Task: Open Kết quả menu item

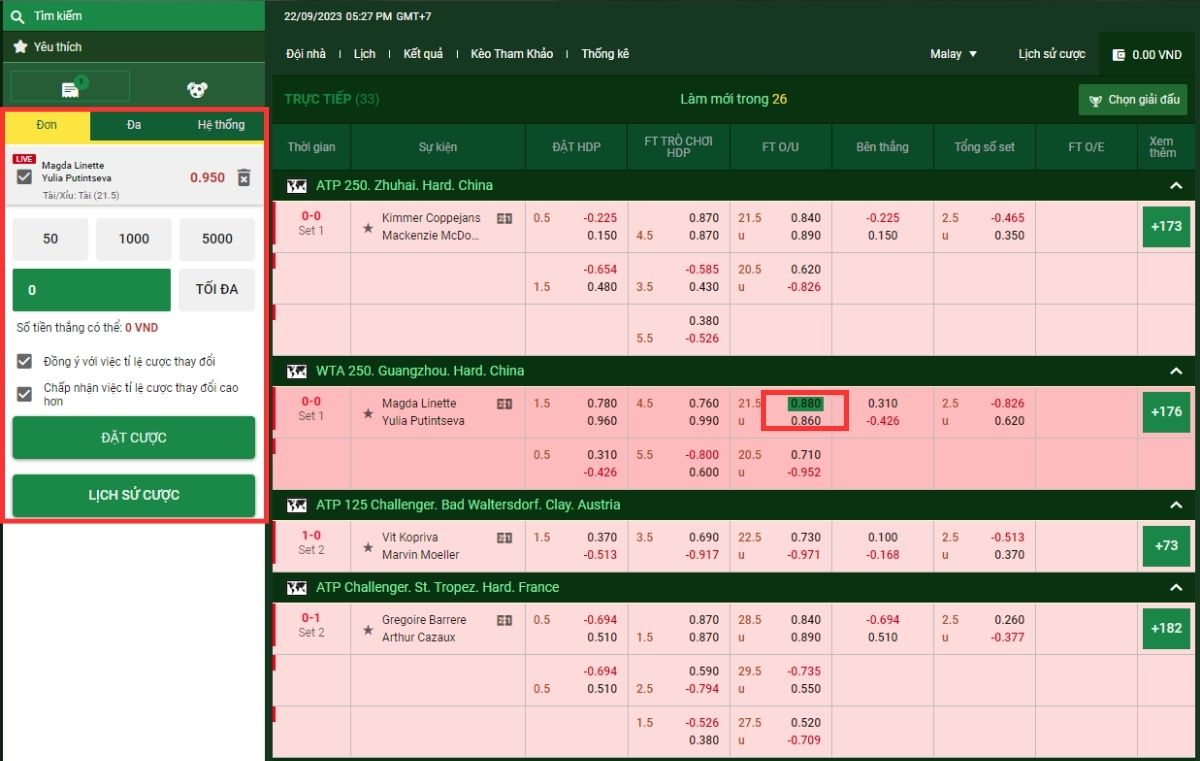Action: coord(423,54)
